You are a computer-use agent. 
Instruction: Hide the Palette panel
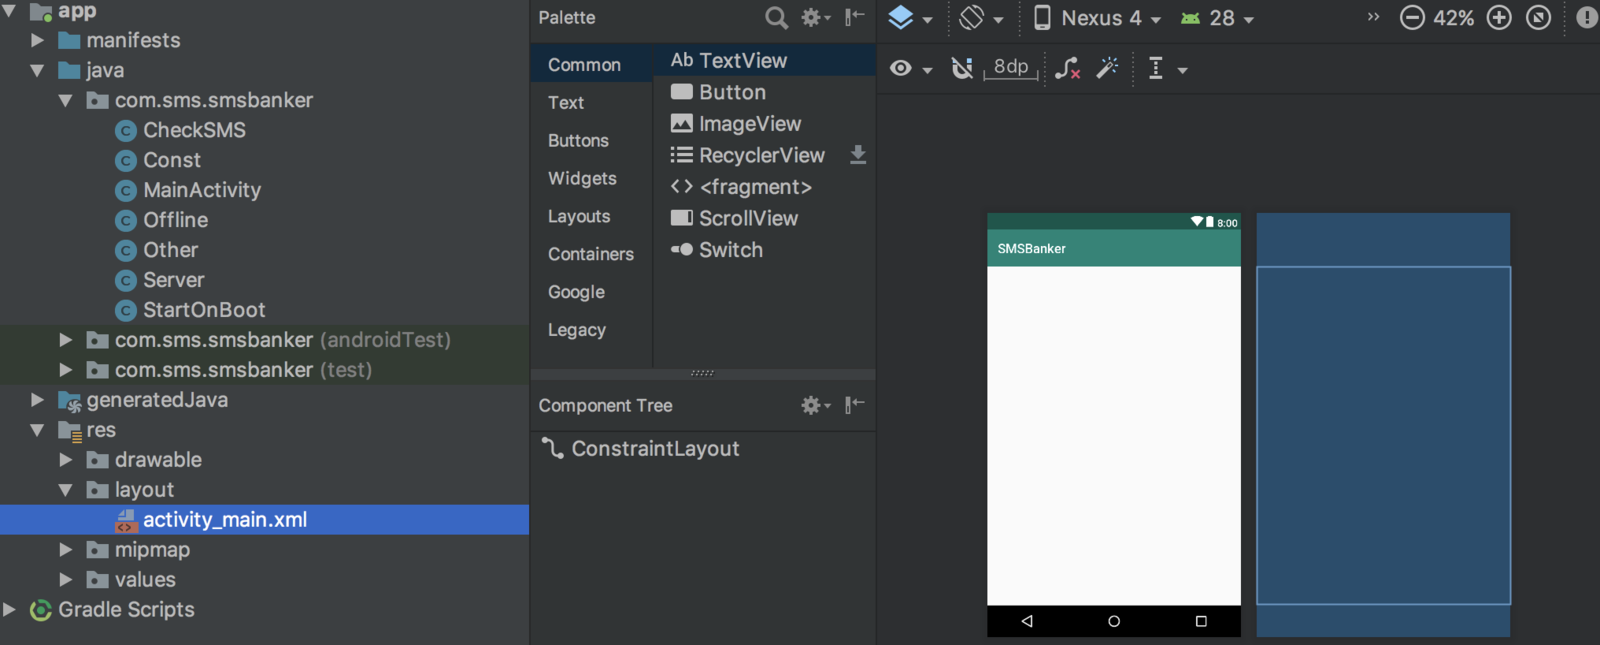(x=855, y=17)
